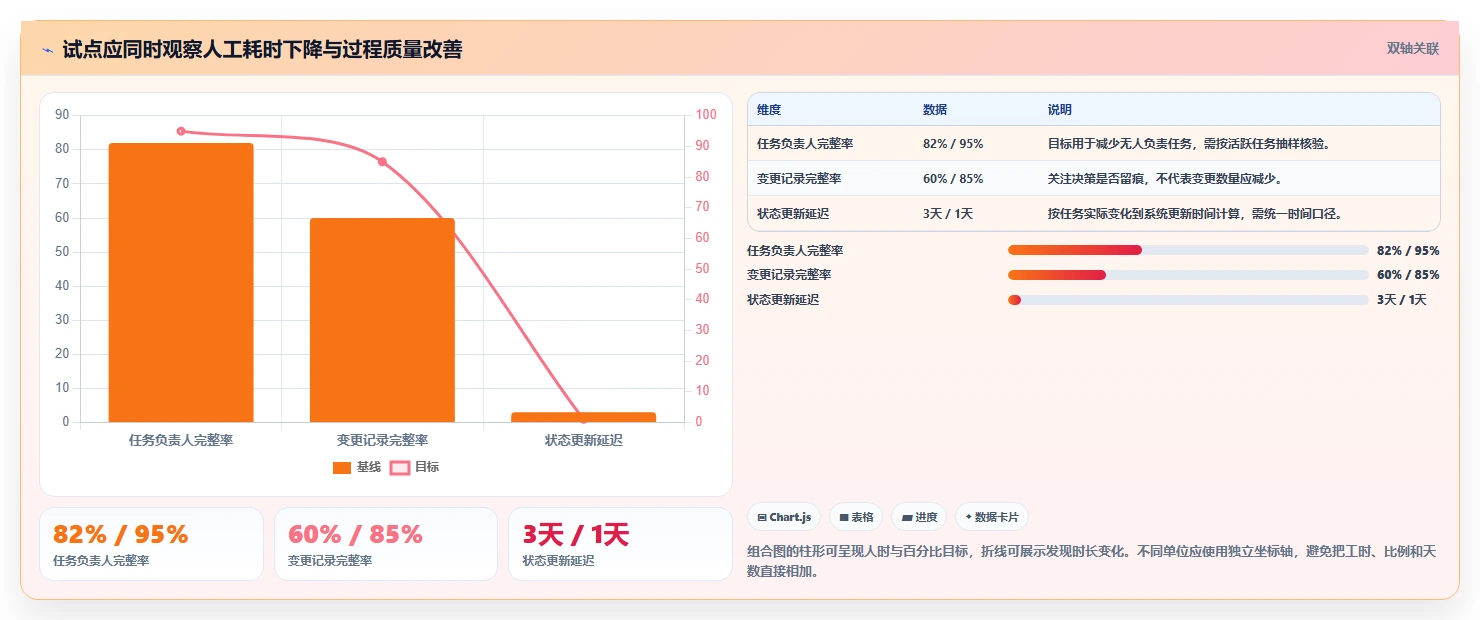1480x620 pixels.
Task: Click the lightning icon beside the card title
Action: click(47, 50)
